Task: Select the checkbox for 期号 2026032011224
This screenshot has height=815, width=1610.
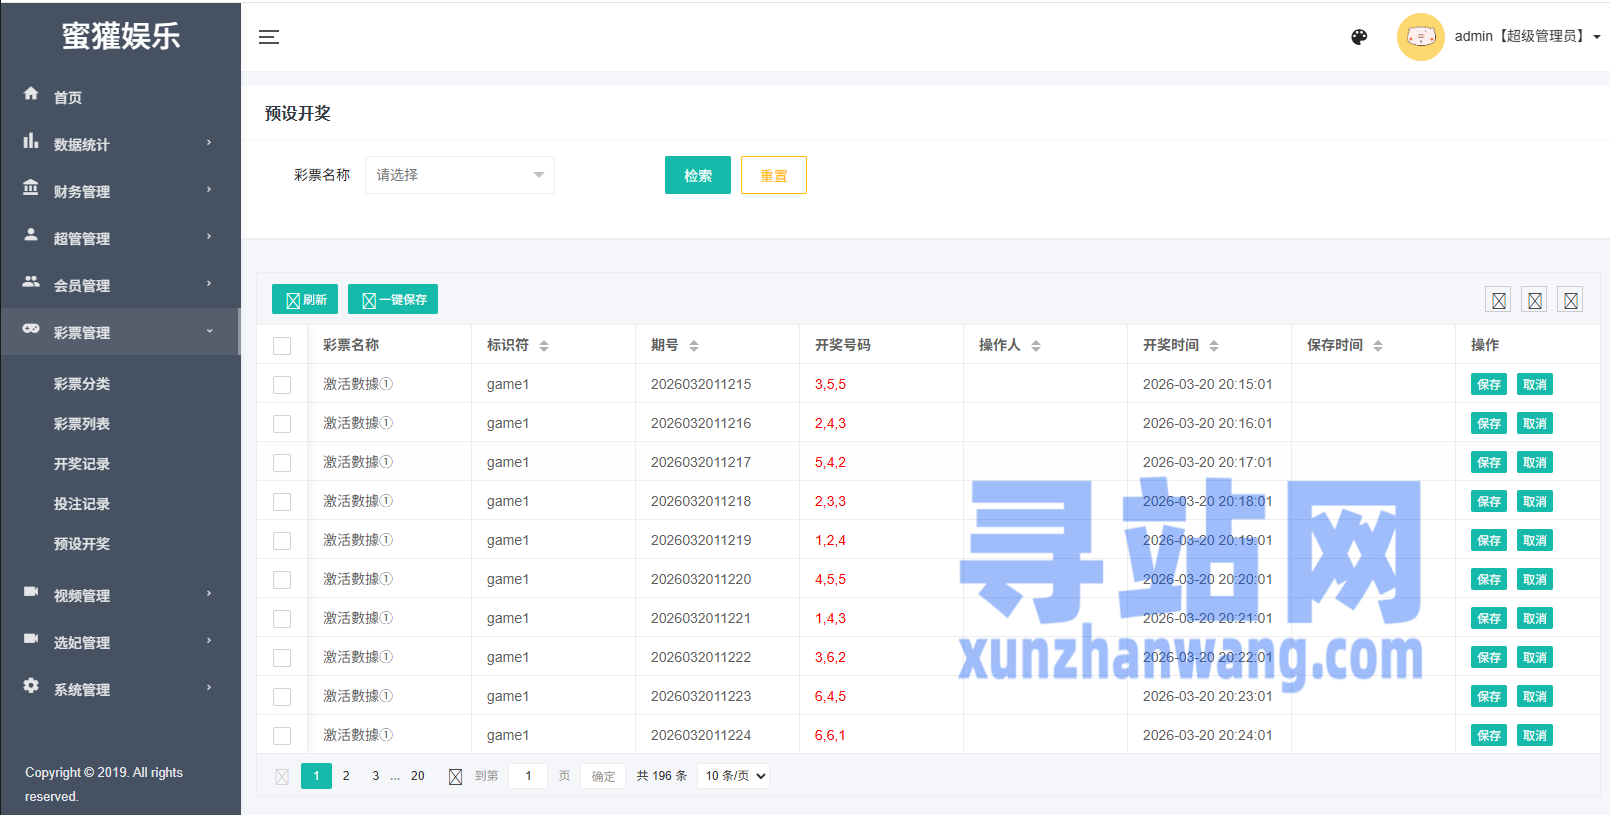Action: 282,736
